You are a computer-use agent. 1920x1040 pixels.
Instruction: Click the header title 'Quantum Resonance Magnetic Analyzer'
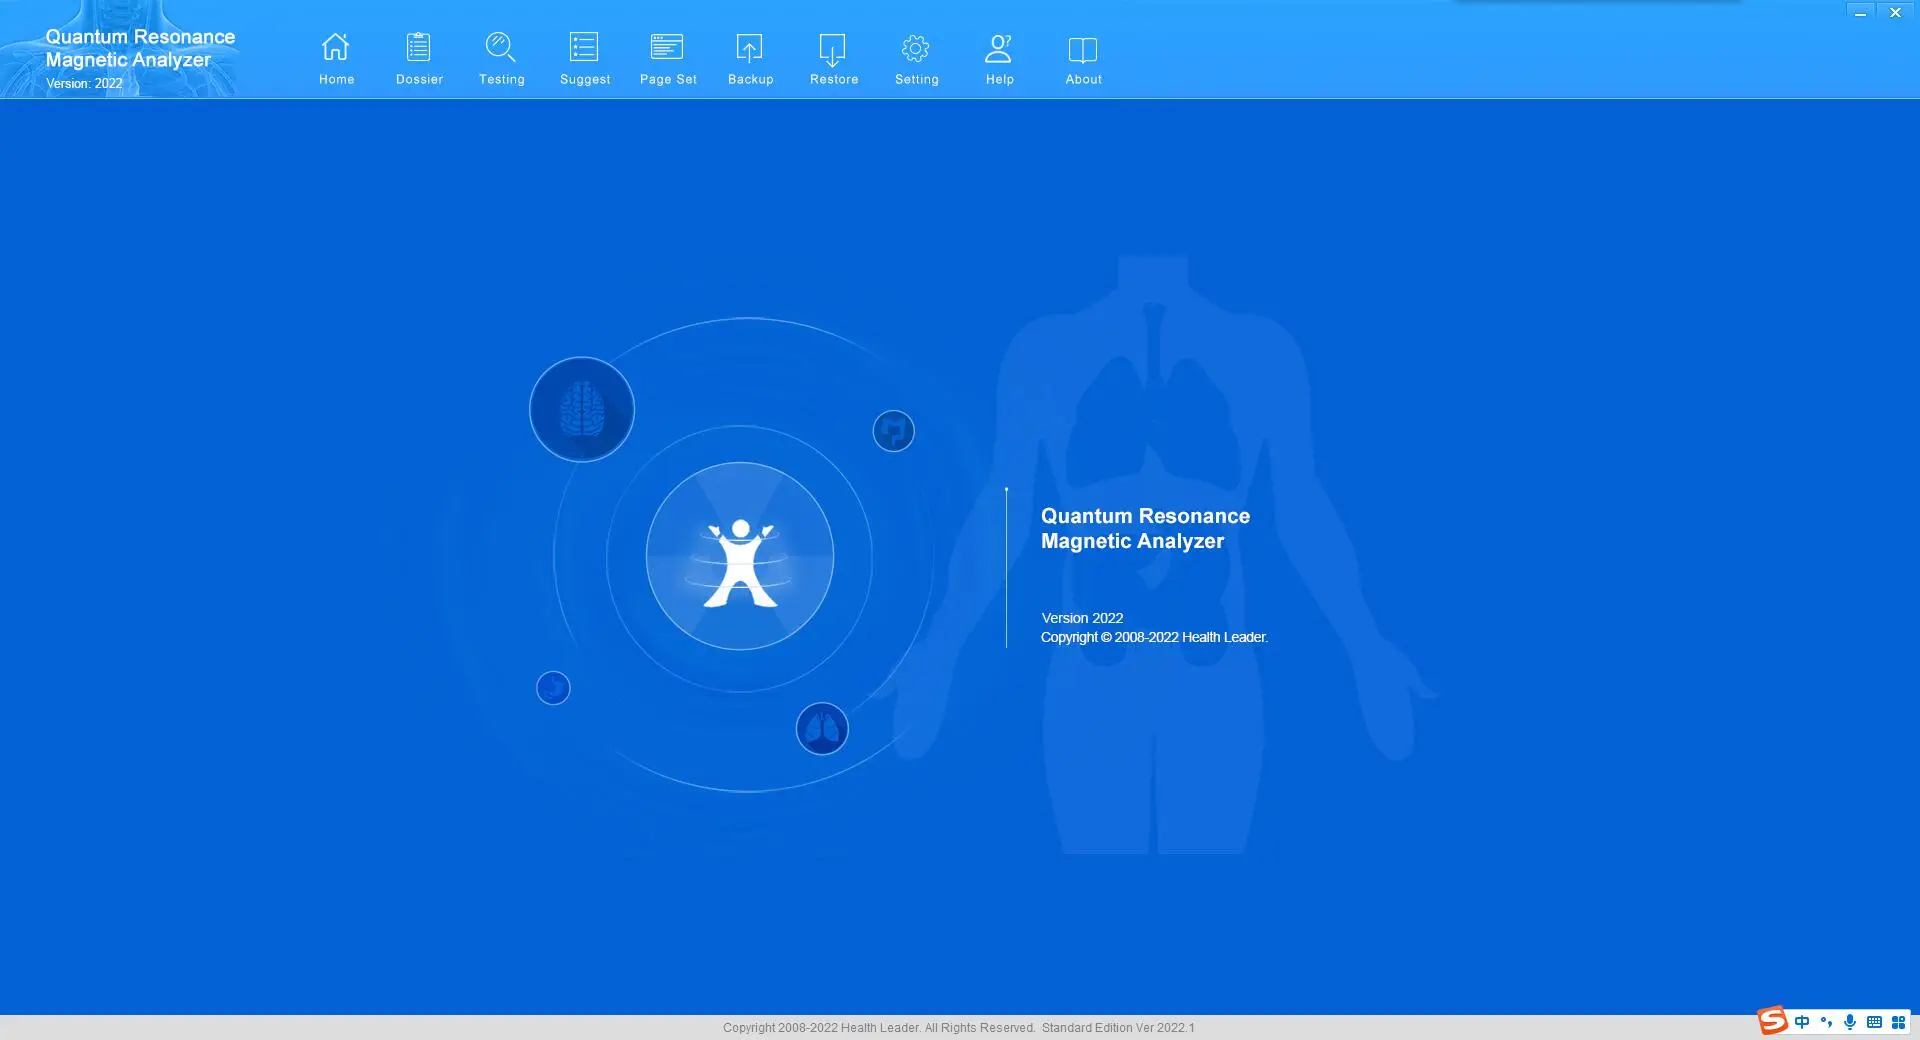click(140, 48)
